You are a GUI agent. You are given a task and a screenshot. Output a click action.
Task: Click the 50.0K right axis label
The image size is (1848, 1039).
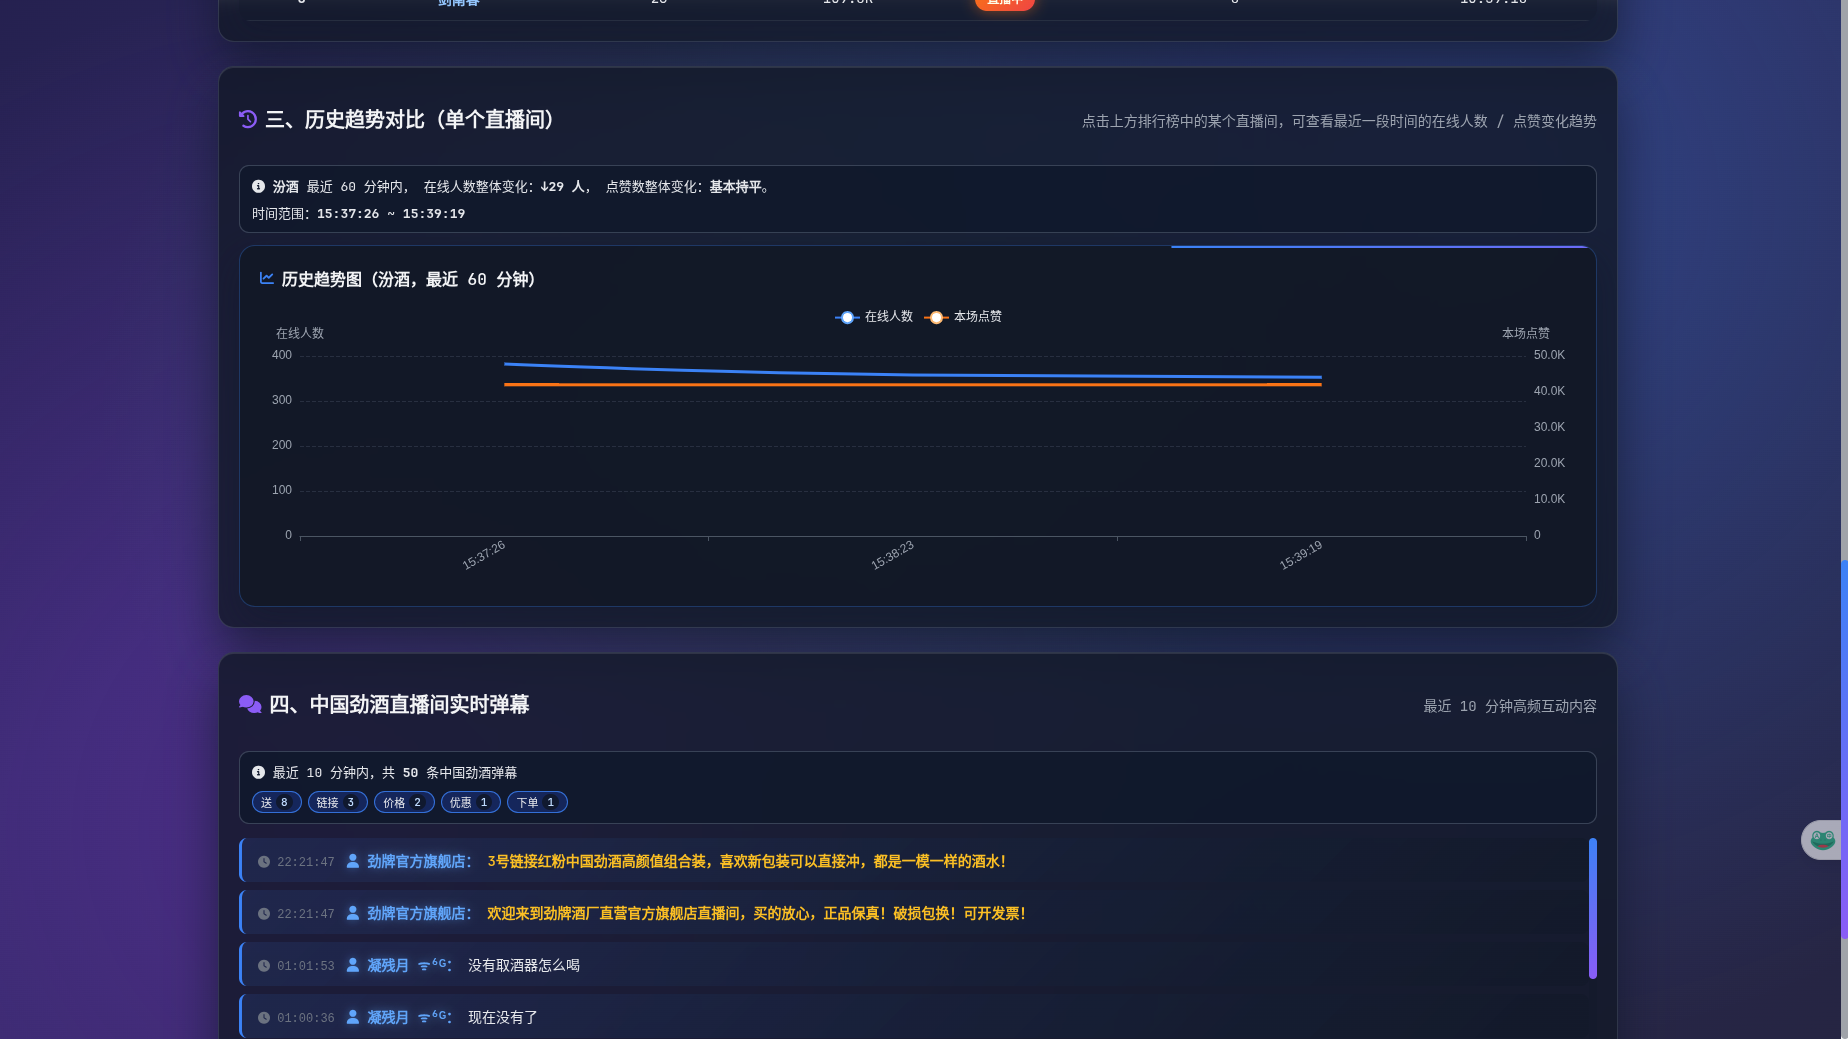click(x=1549, y=356)
